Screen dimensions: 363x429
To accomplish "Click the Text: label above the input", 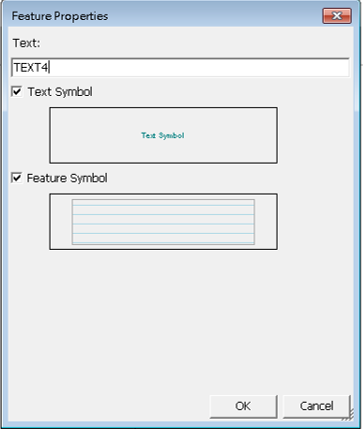I will 26,43.
